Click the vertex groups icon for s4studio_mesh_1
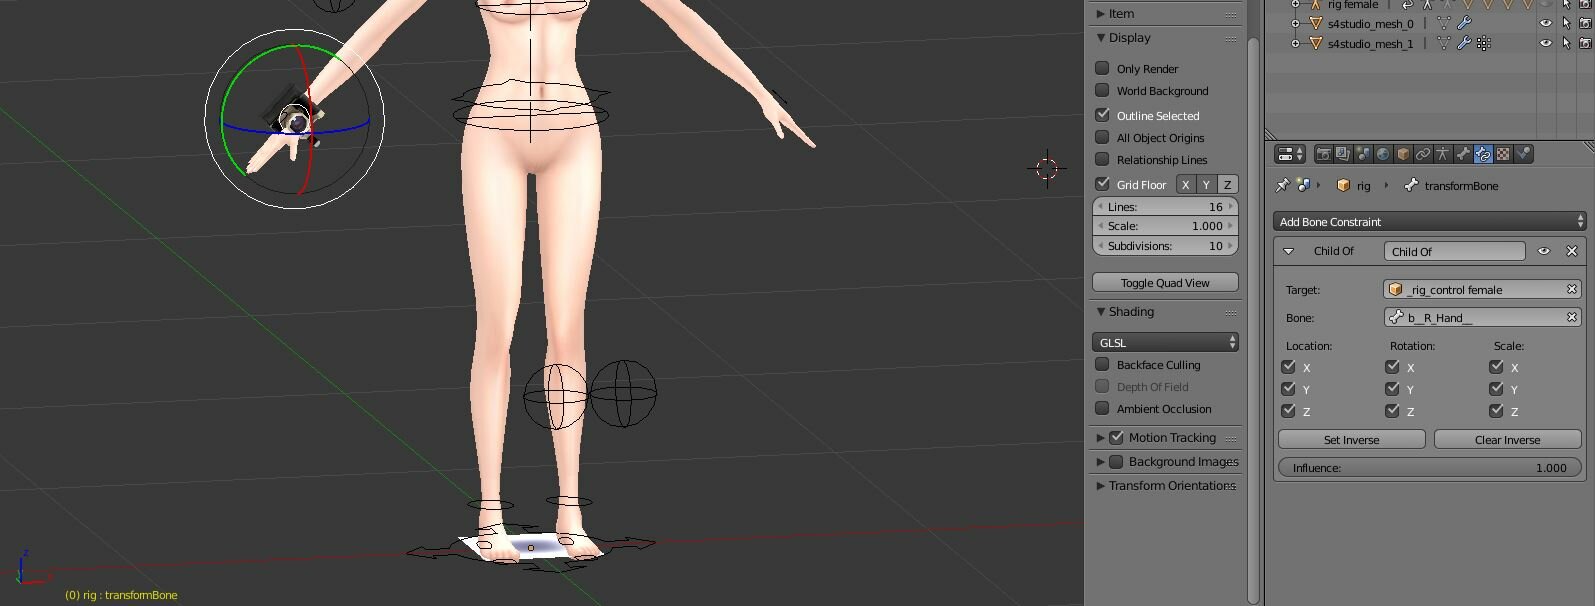The height and width of the screenshot is (606, 1595). pos(1484,43)
